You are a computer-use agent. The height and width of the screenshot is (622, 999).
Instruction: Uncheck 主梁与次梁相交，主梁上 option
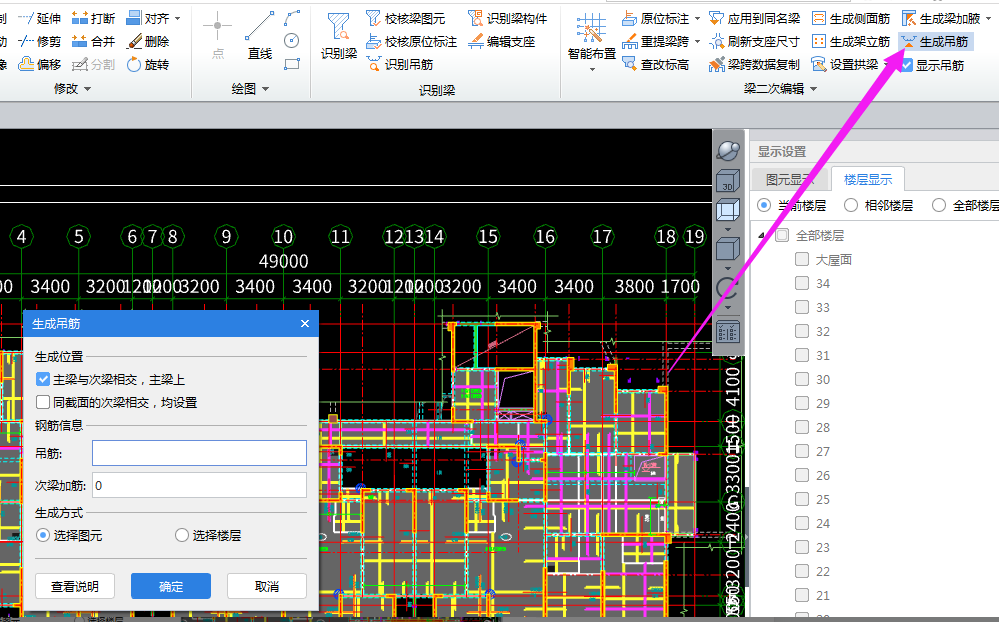pos(43,379)
